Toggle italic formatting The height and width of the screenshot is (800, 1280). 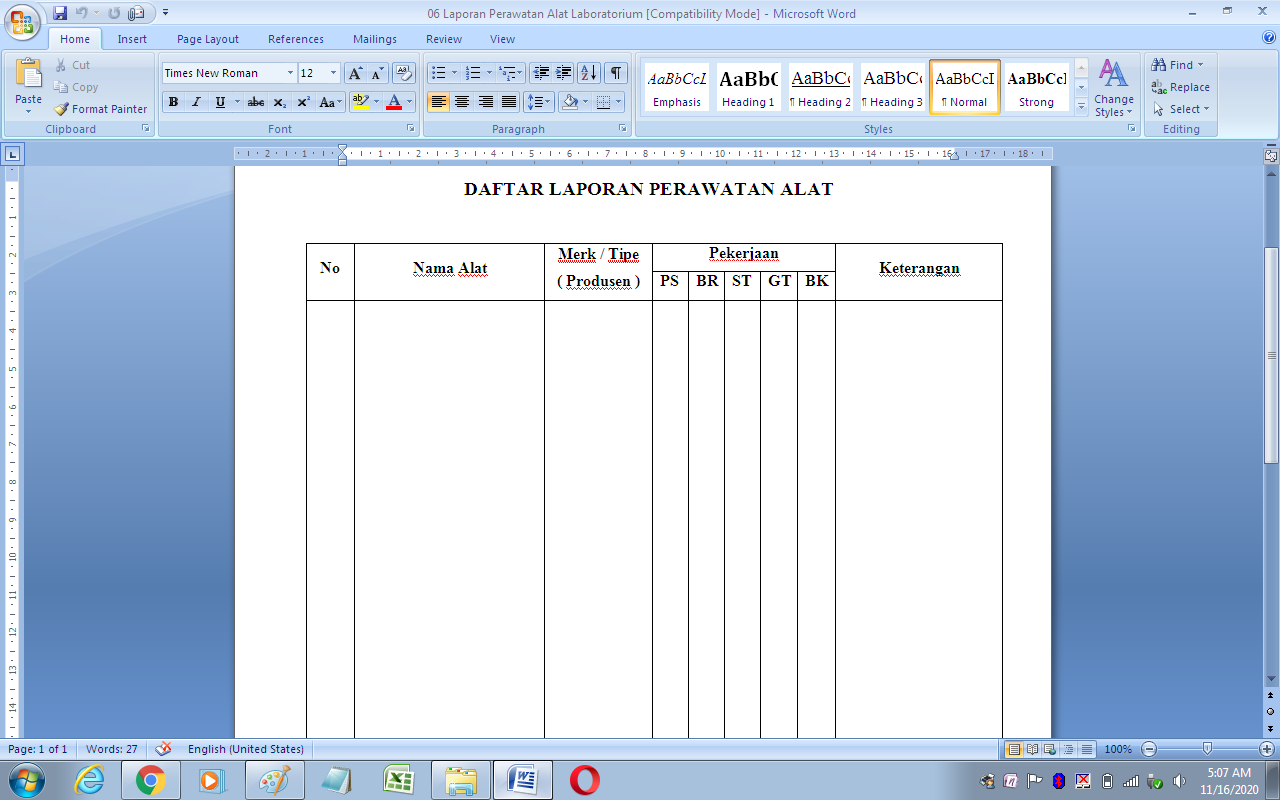(195, 101)
